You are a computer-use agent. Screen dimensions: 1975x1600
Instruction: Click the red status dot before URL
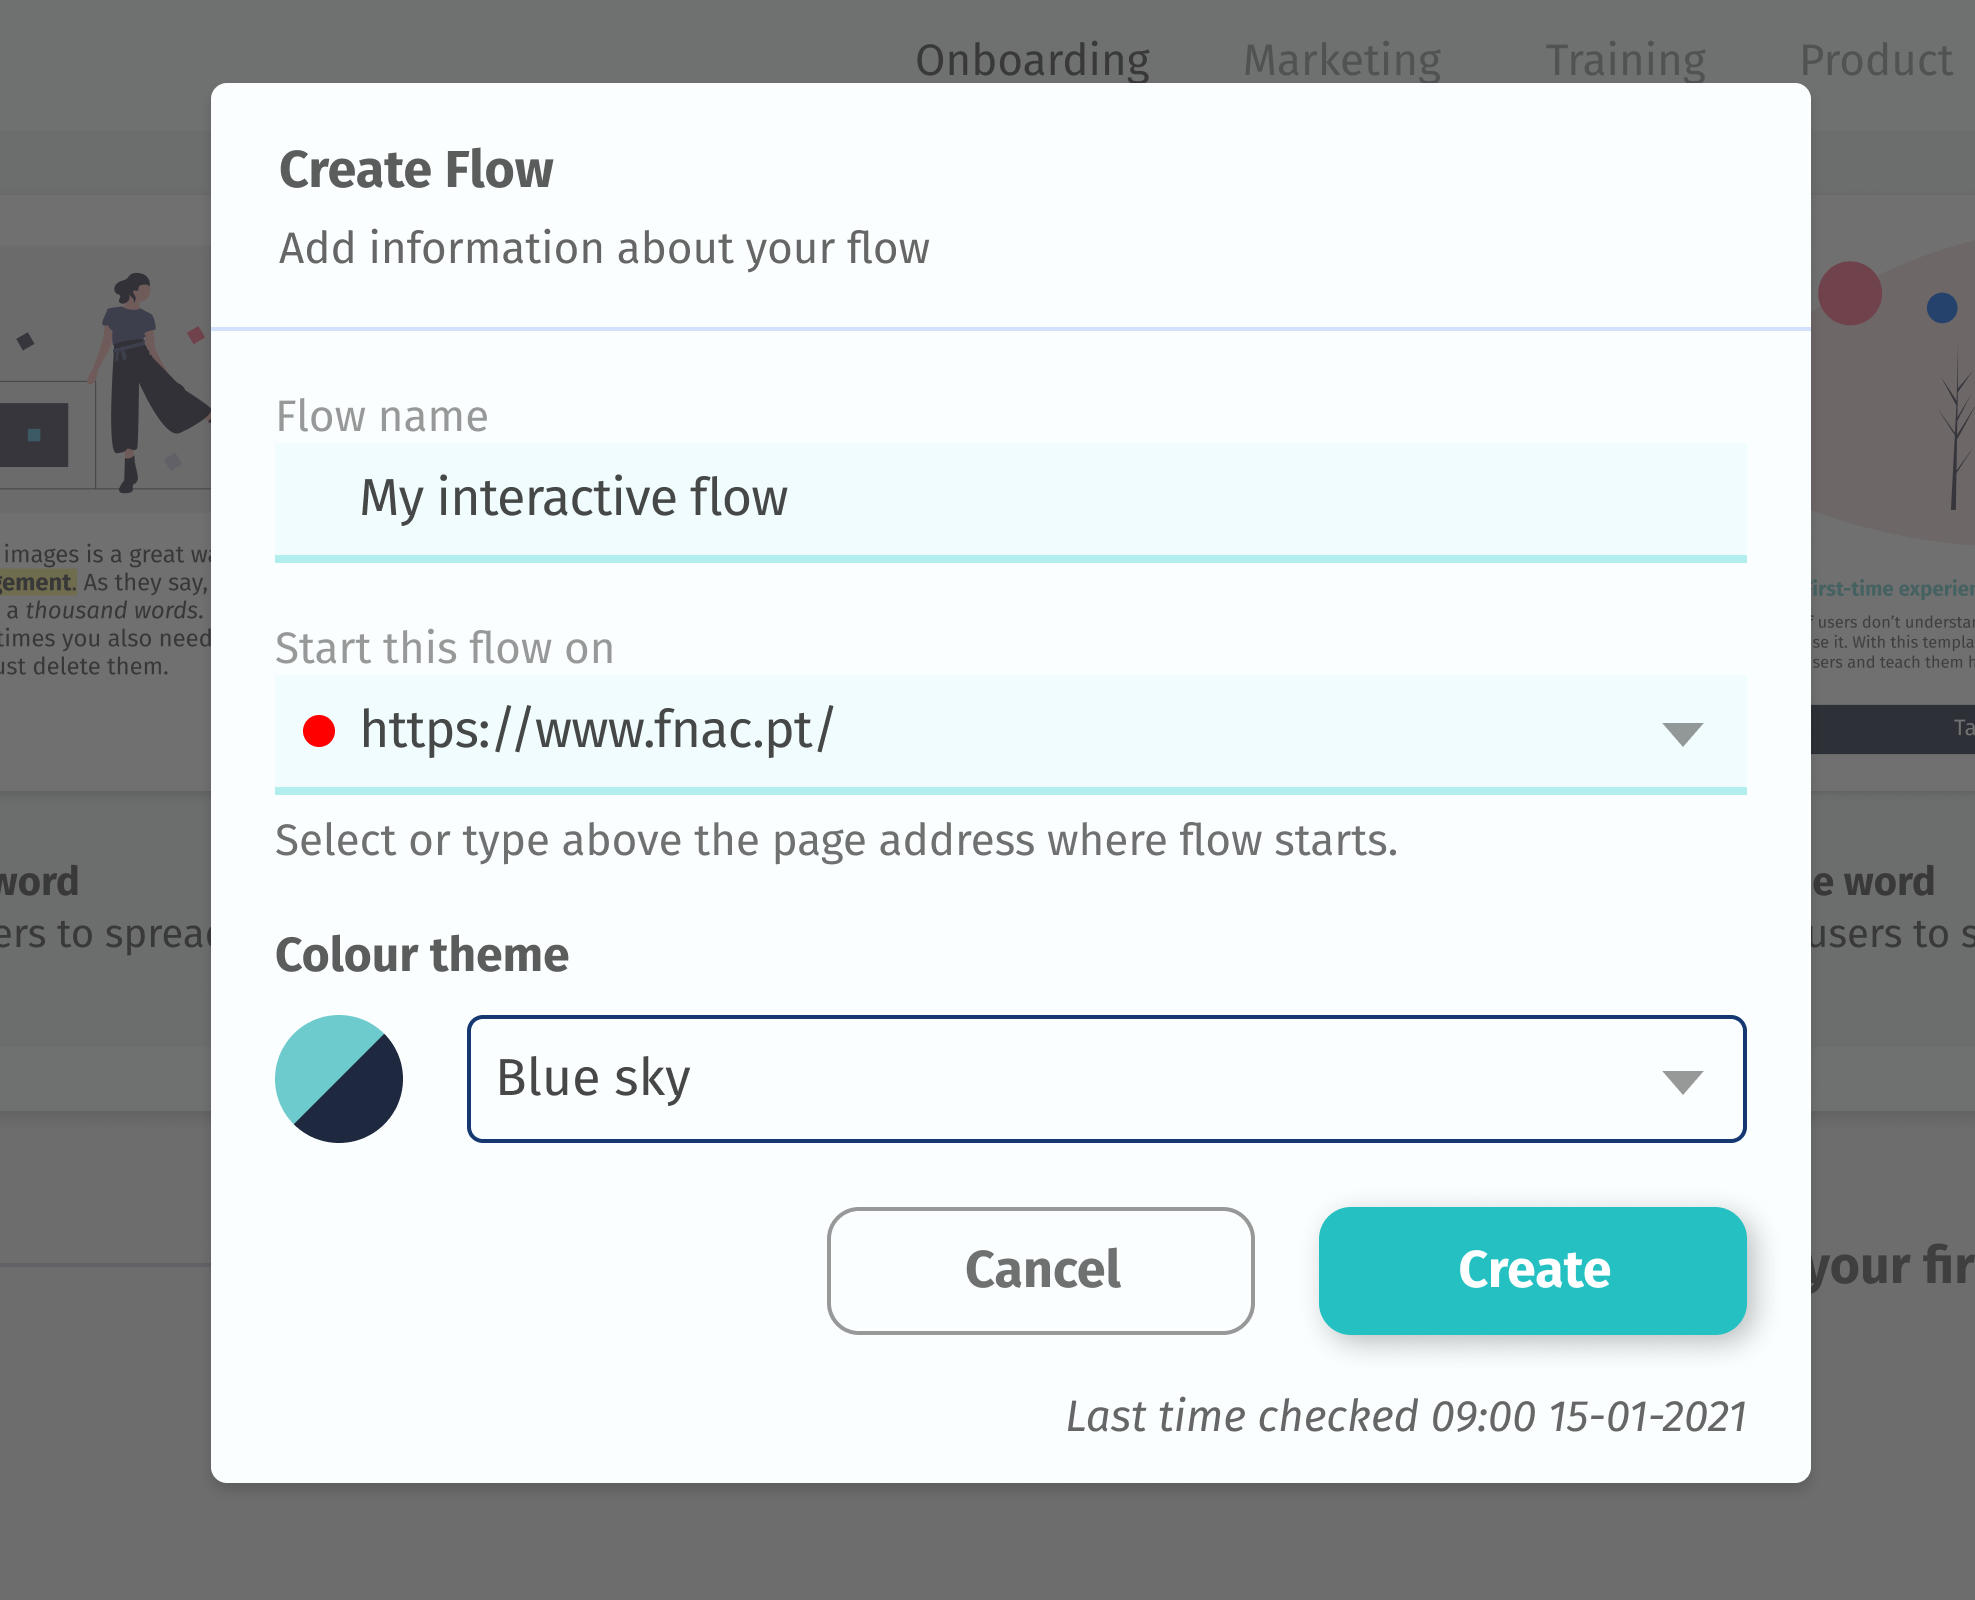click(x=319, y=731)
